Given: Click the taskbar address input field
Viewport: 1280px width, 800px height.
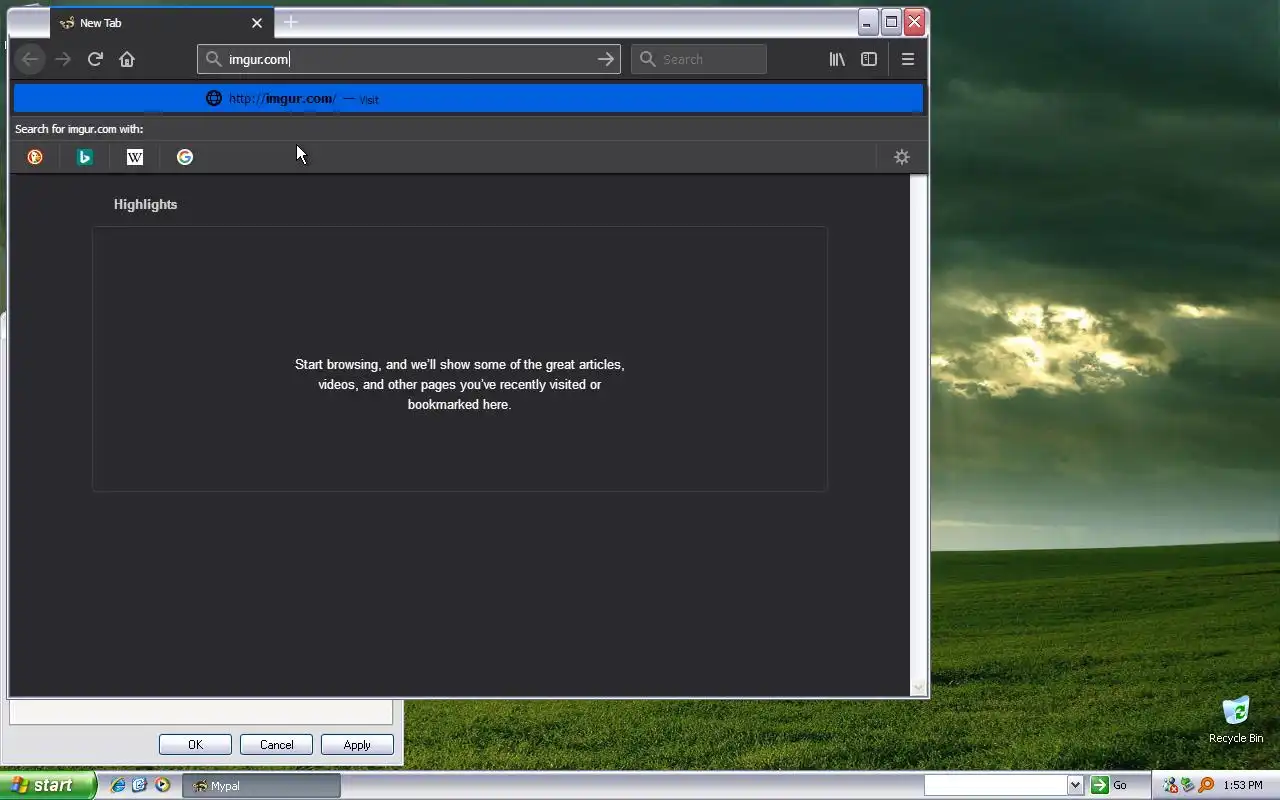Looking at the screenshot, I should click(995, 786).
